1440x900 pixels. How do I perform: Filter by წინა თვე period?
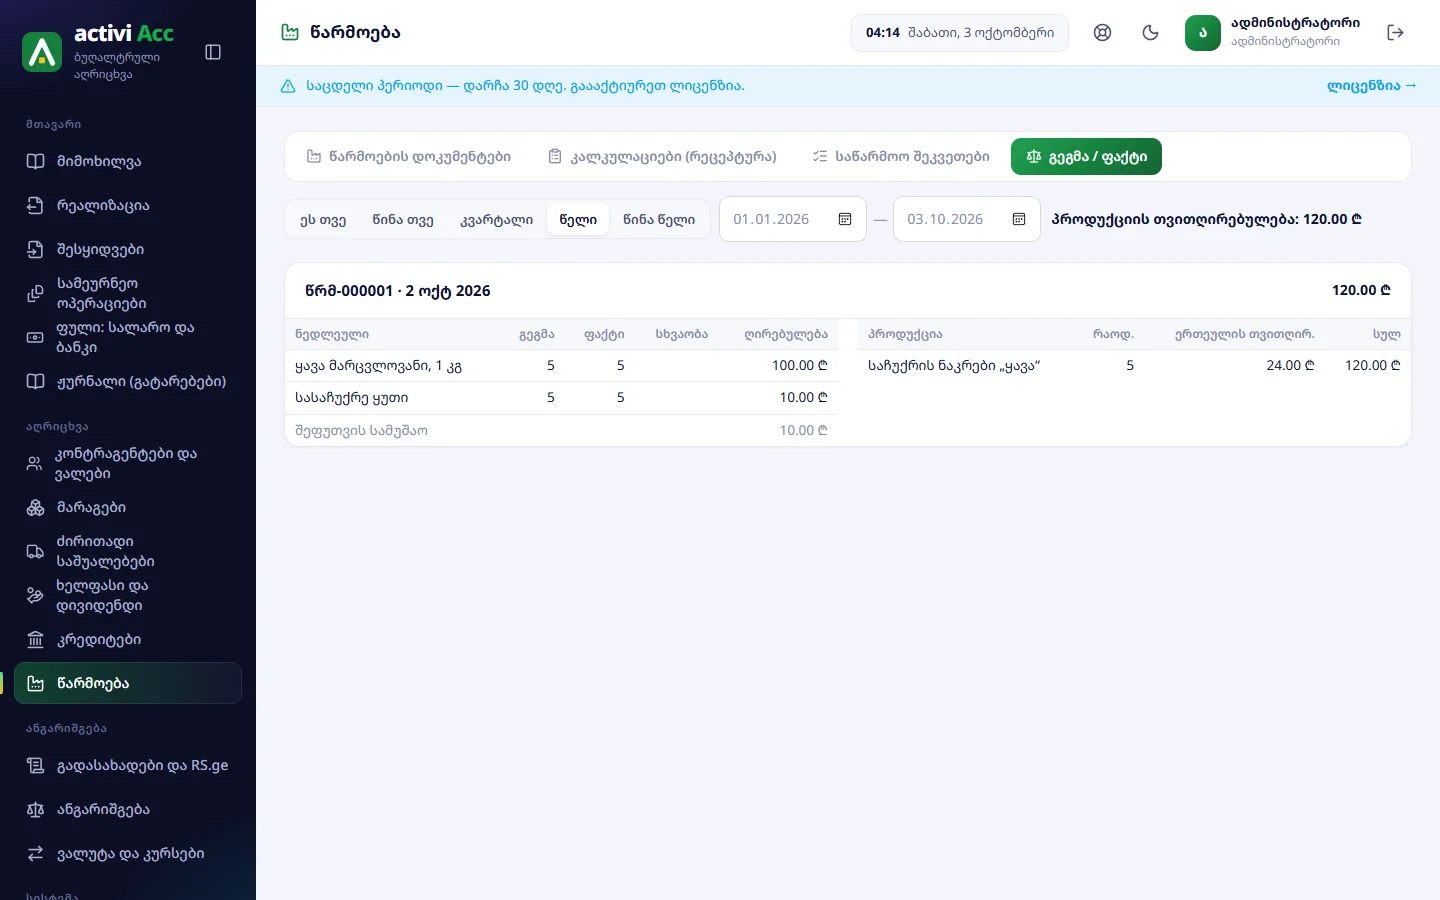(403, 219)
